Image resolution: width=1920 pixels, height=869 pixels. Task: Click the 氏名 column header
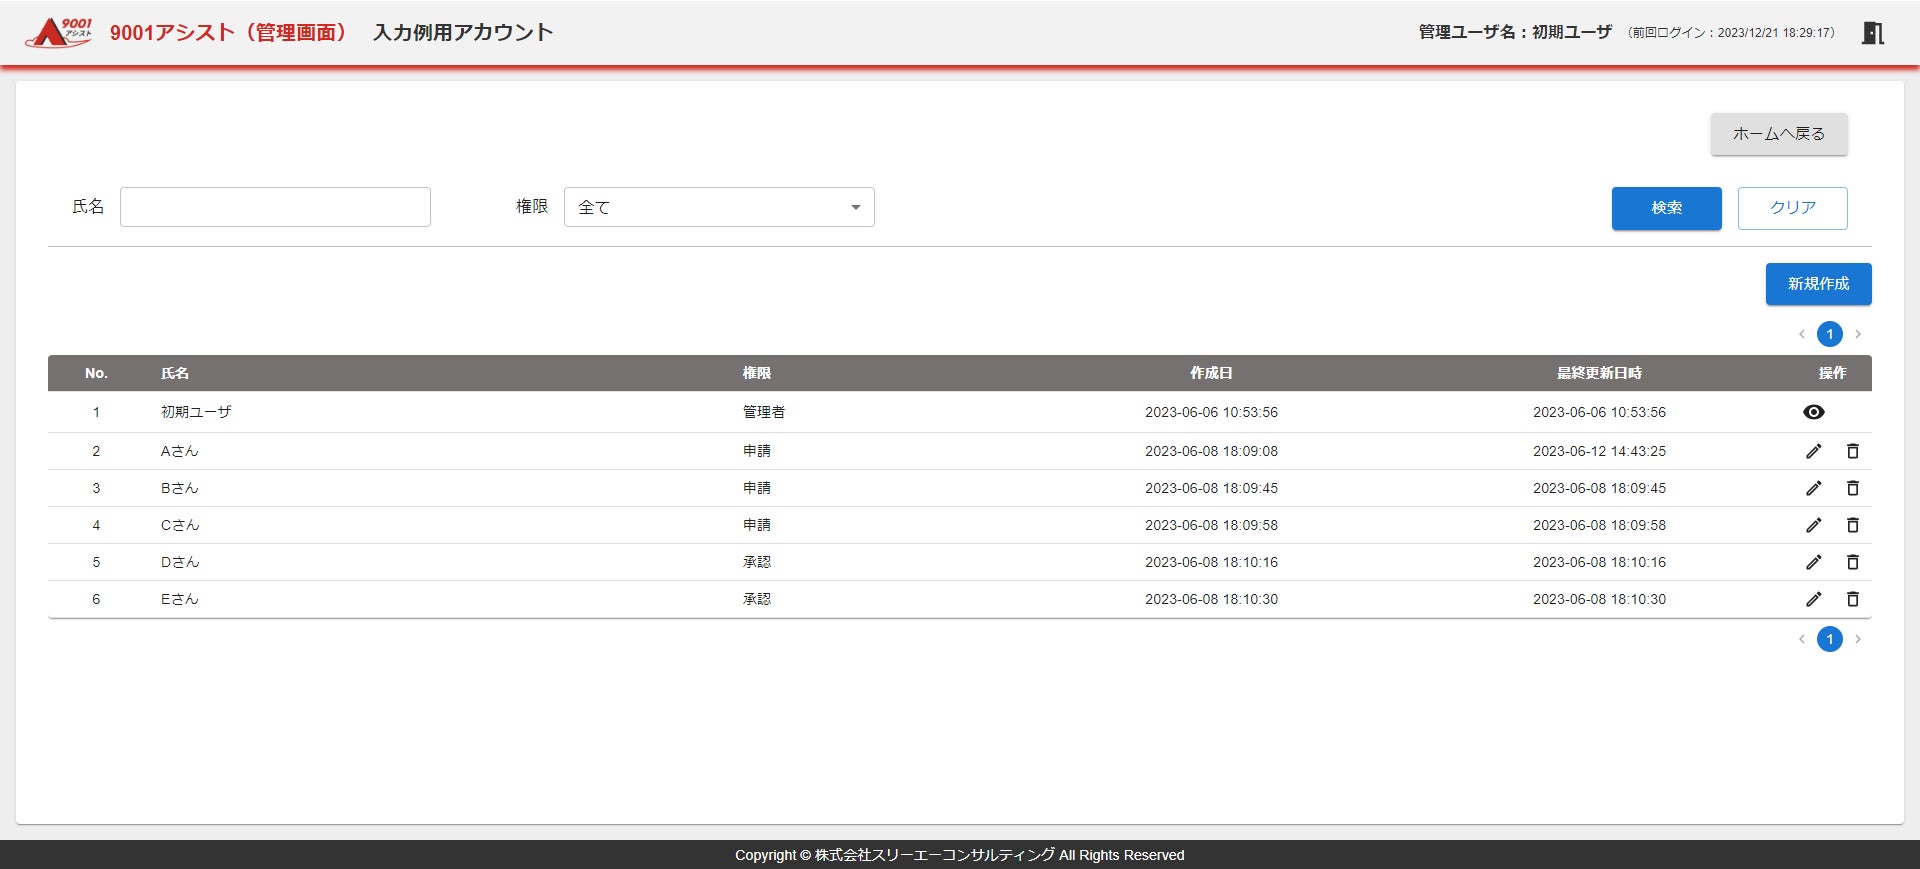point(175,373)
